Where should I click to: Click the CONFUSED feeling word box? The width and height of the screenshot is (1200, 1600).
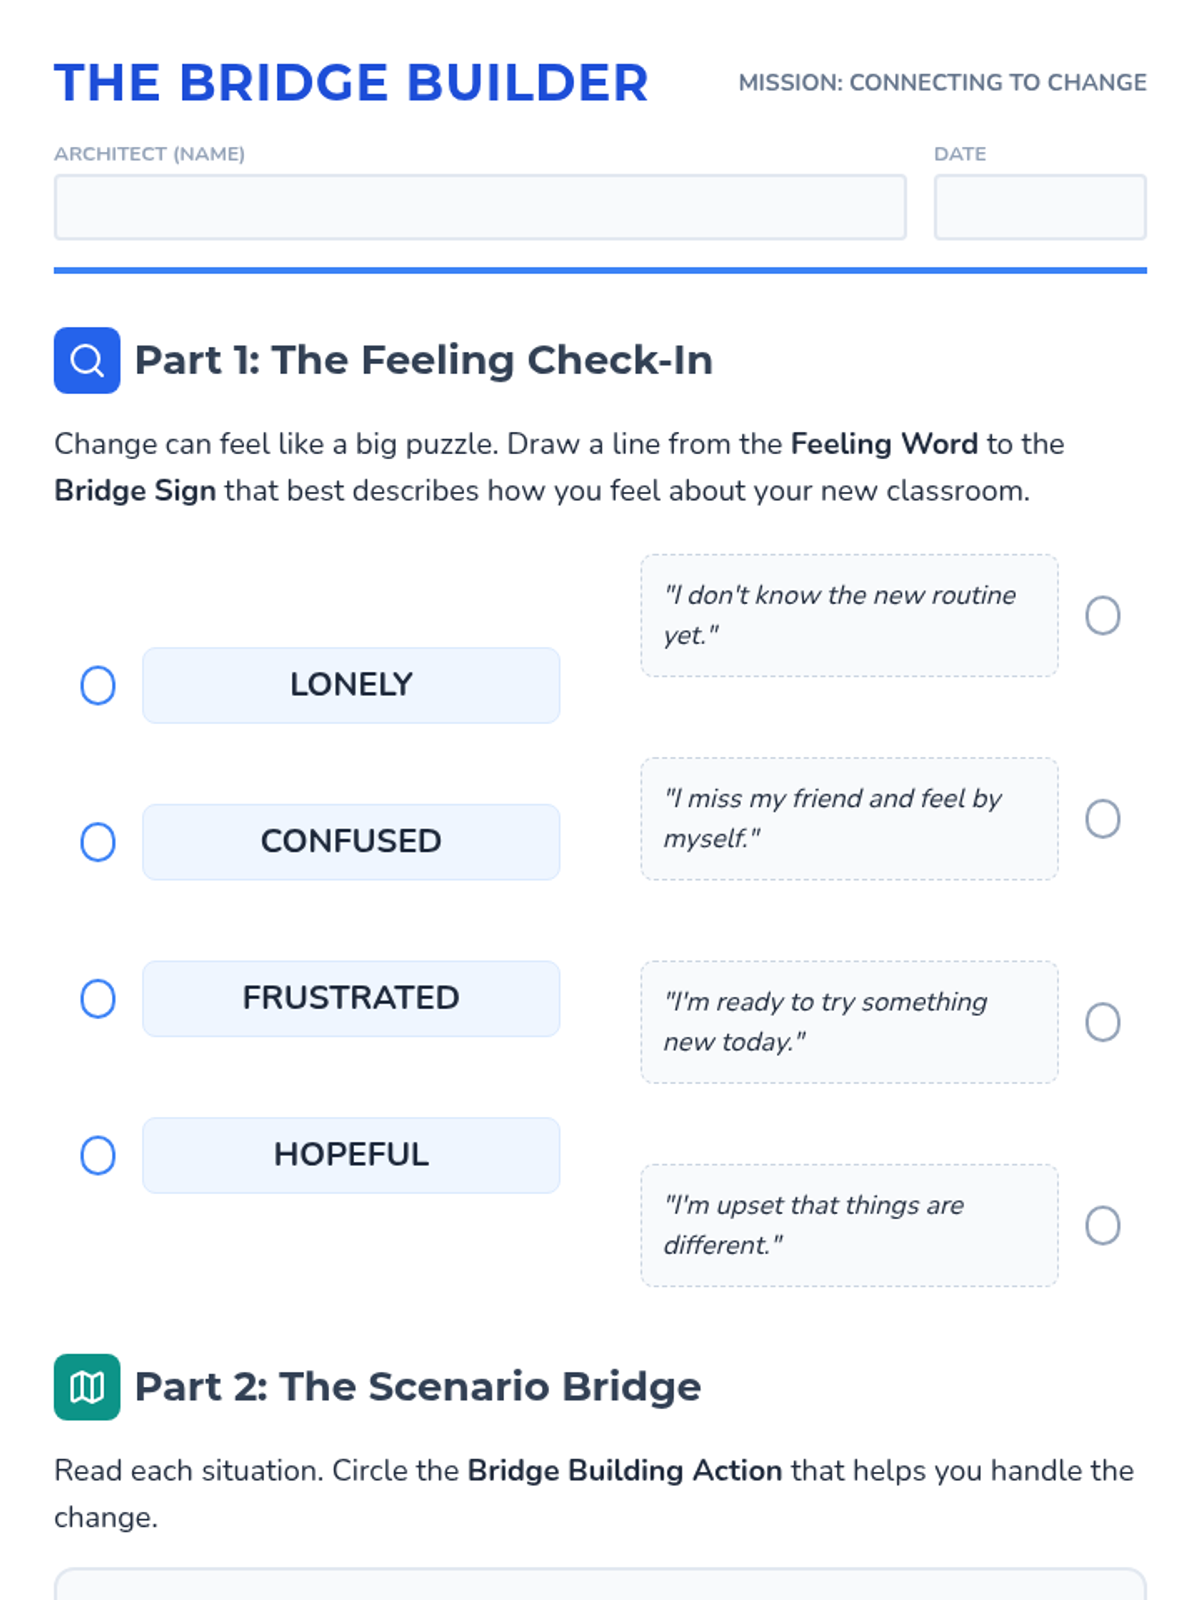(x=351, y=842)
